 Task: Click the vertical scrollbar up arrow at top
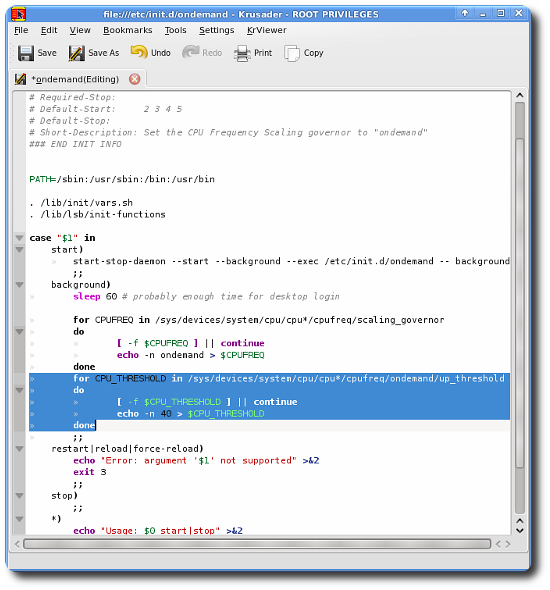click(520, 96)
